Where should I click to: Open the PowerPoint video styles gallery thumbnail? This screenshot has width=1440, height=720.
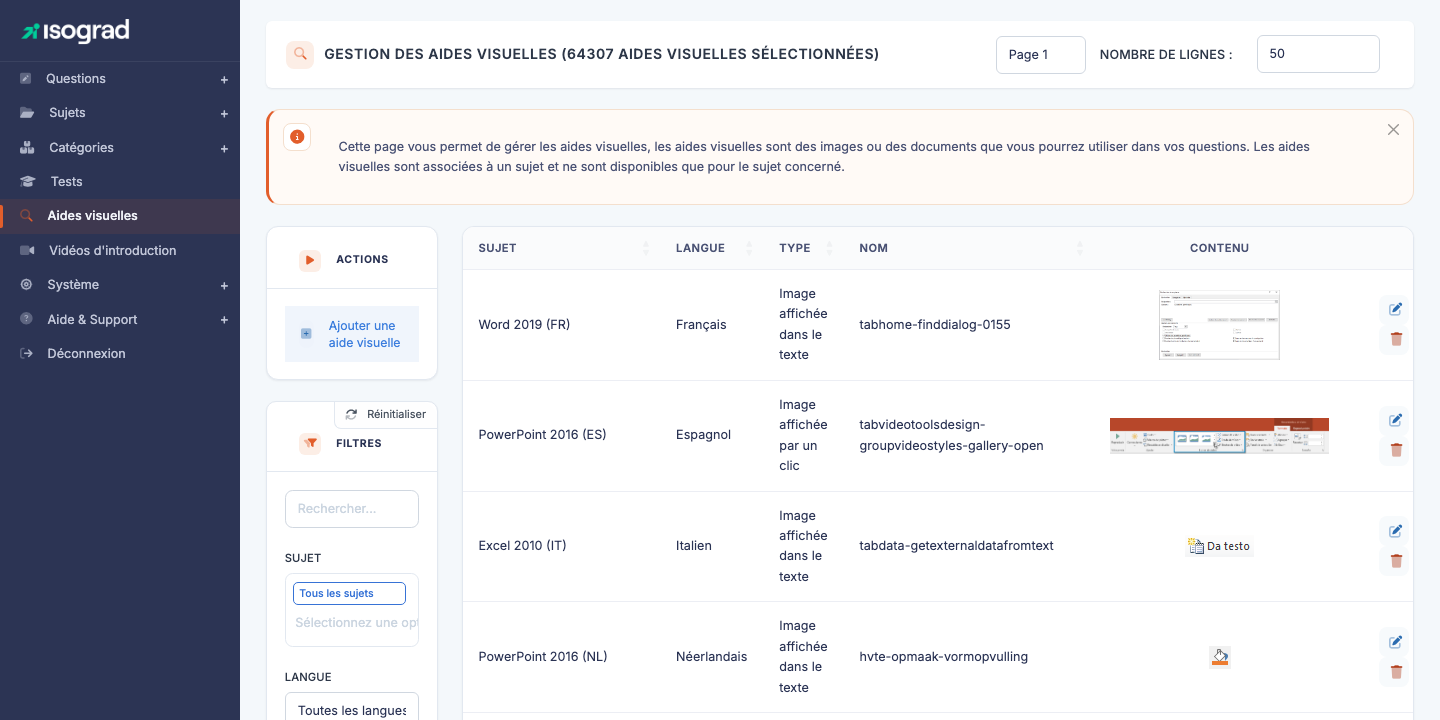[1219, 436]
